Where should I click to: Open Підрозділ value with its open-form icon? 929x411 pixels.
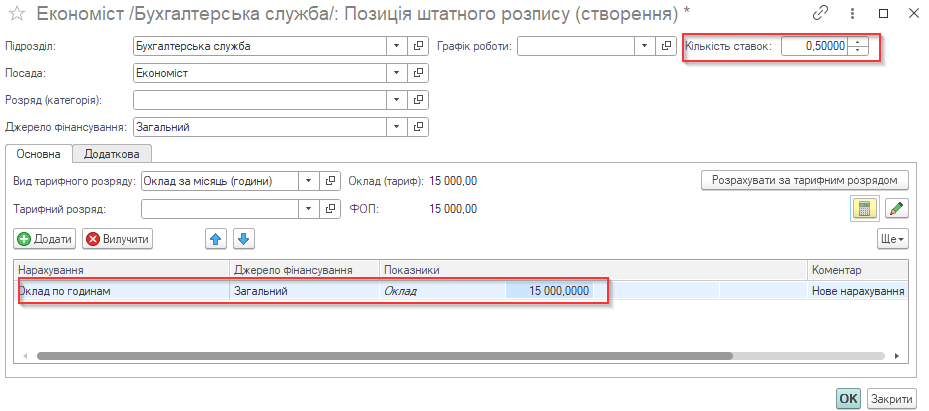tap(418, 46)
